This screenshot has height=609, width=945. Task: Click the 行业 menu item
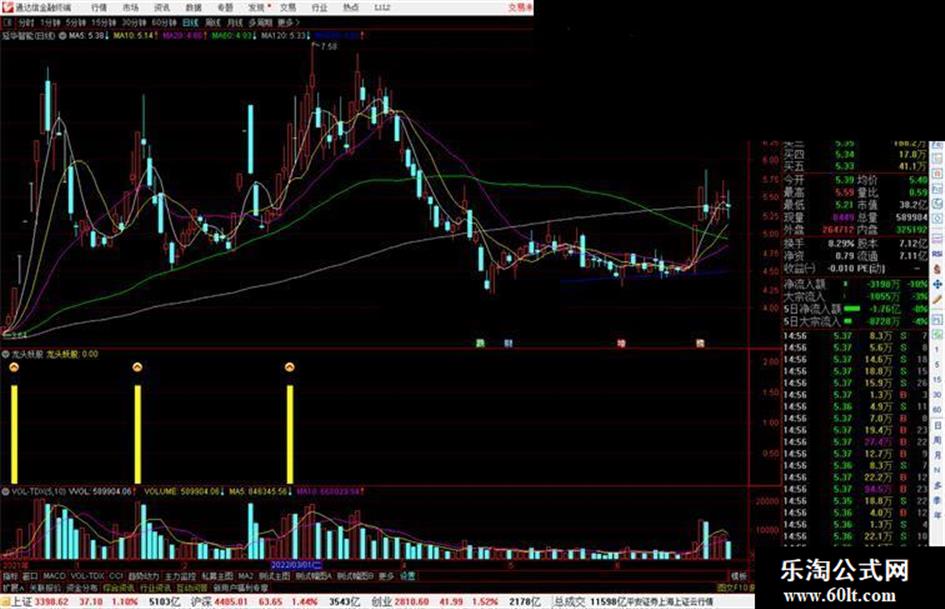pos(319,7)
